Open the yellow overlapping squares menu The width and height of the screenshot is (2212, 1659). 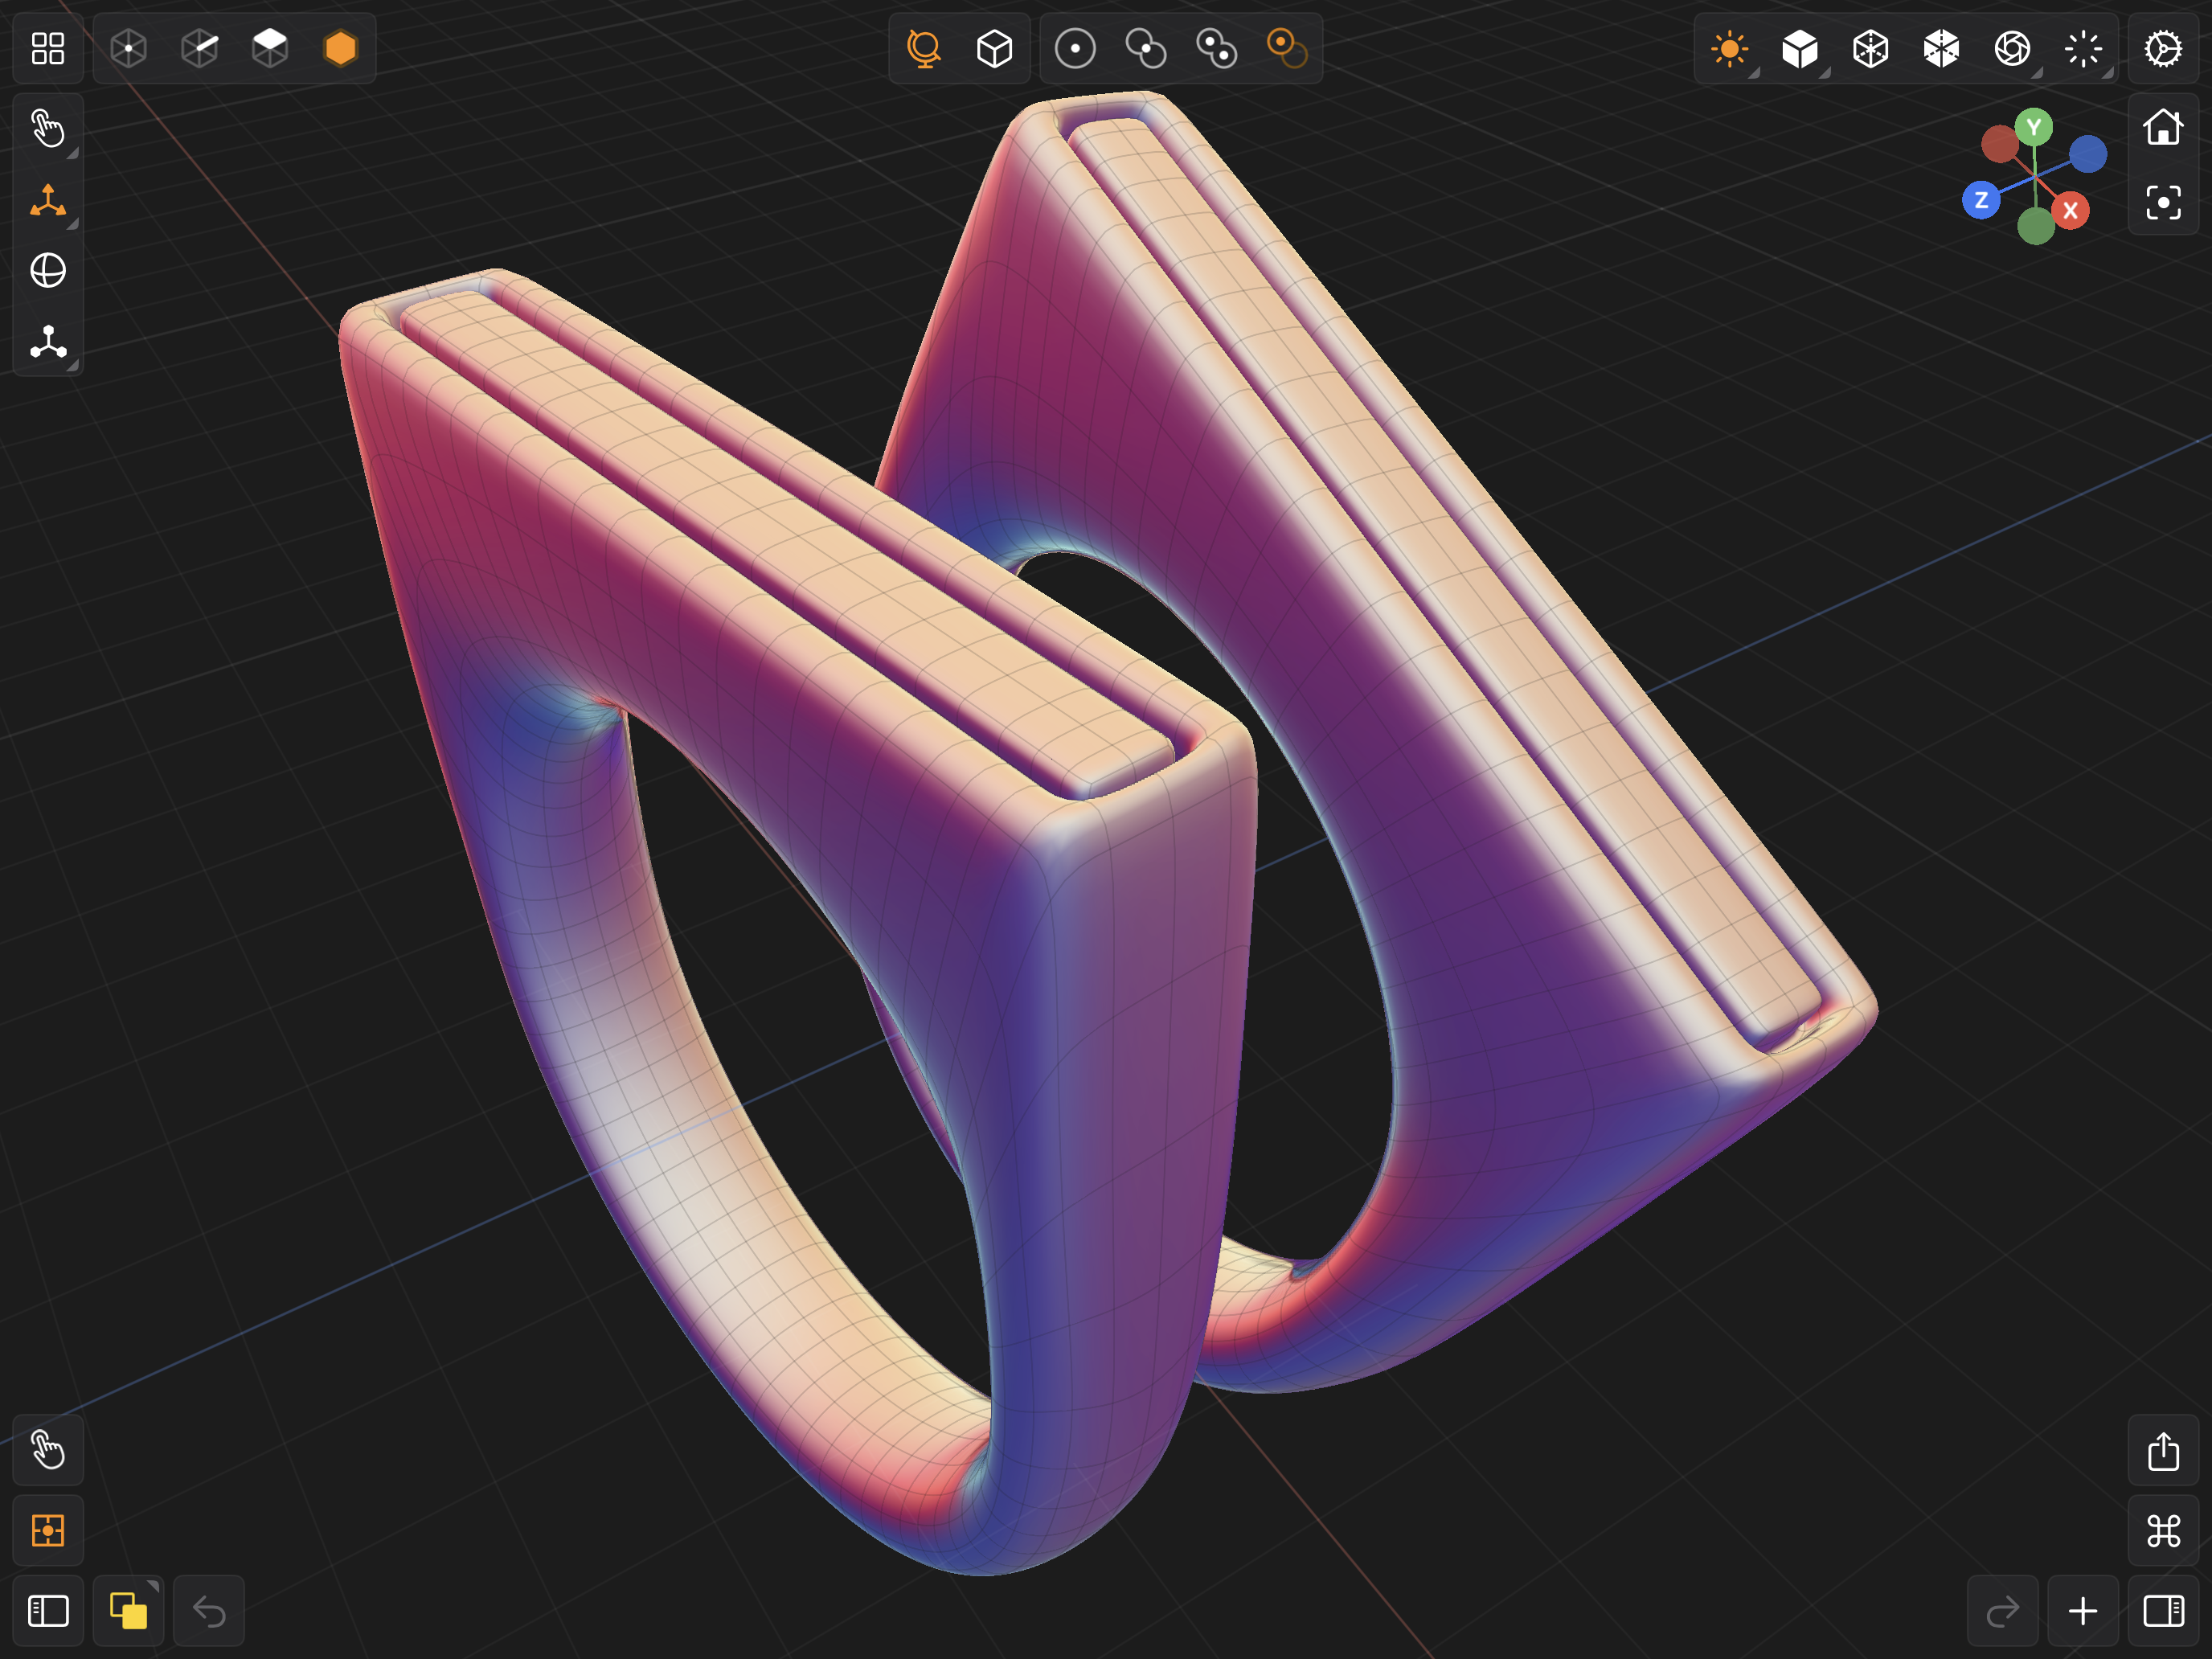pos(129,1611)
